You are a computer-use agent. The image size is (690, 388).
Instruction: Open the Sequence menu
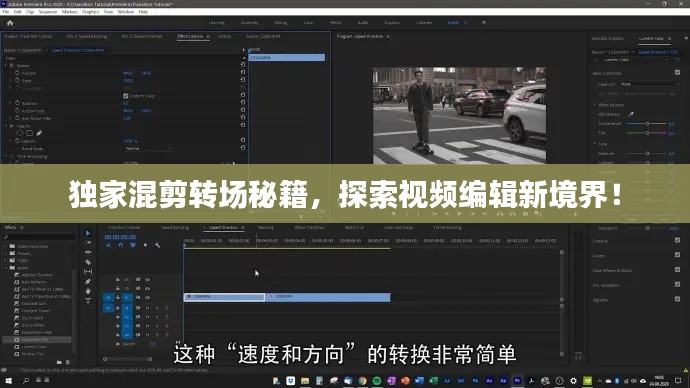click(x=48, y=12)
